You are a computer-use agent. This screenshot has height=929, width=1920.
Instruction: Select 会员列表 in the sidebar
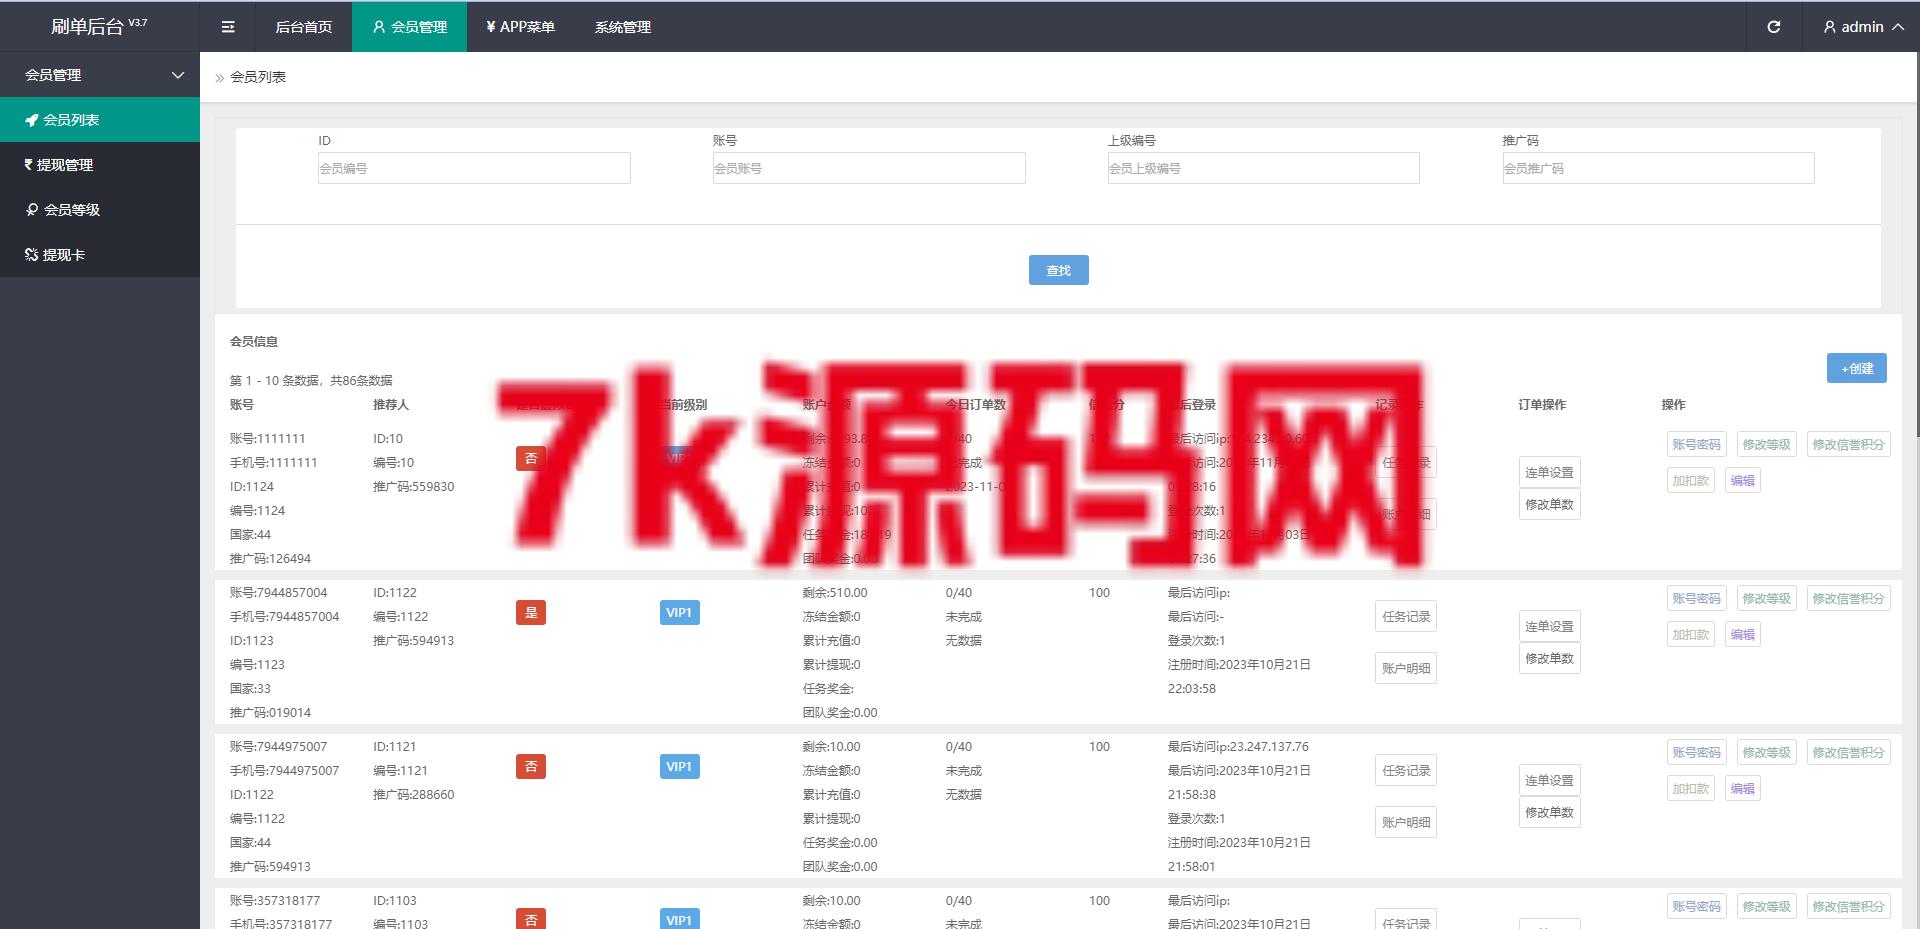[x=100, y=120]
